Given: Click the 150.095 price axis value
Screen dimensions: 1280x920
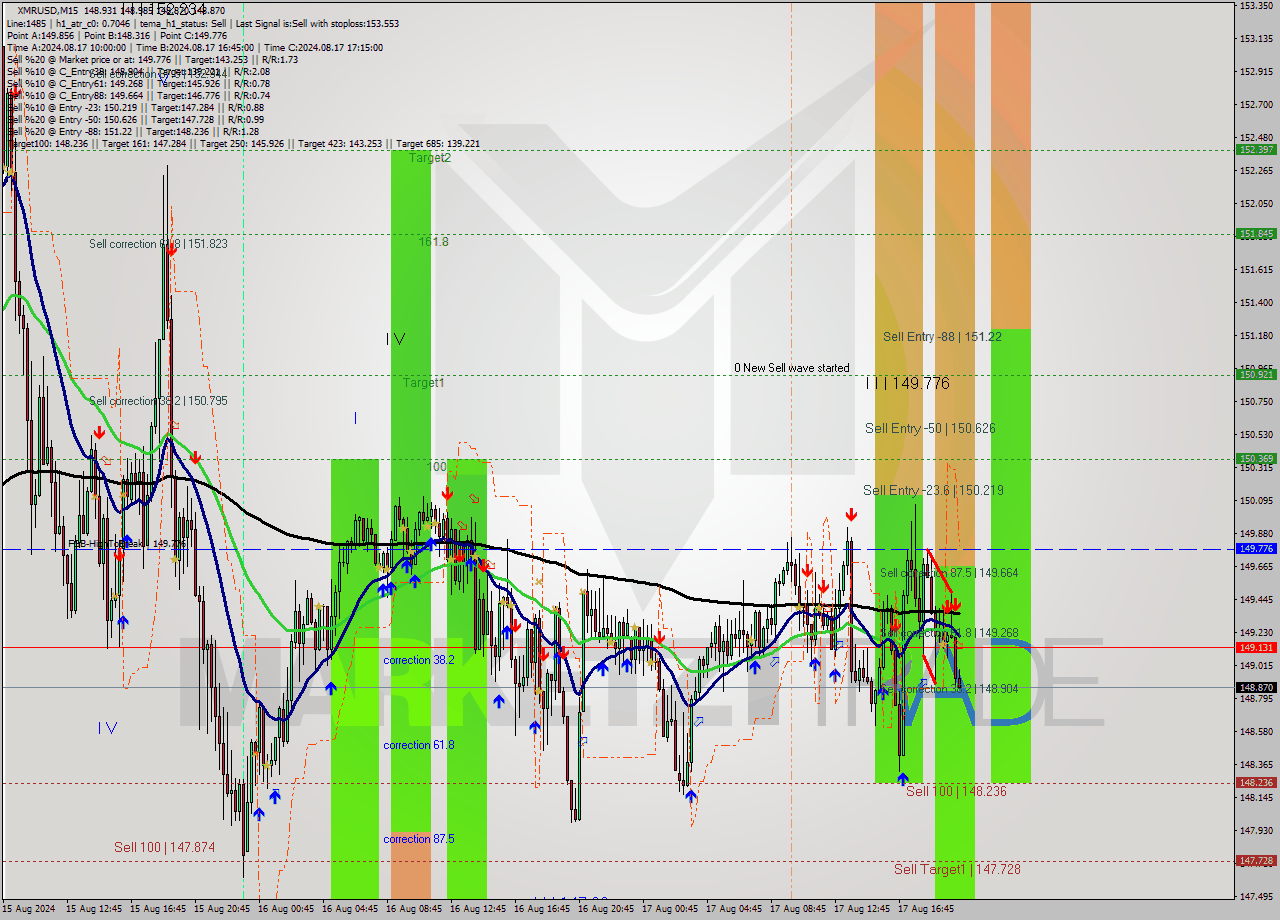Looking at the screenshot, I should [x=1255, y=500].
